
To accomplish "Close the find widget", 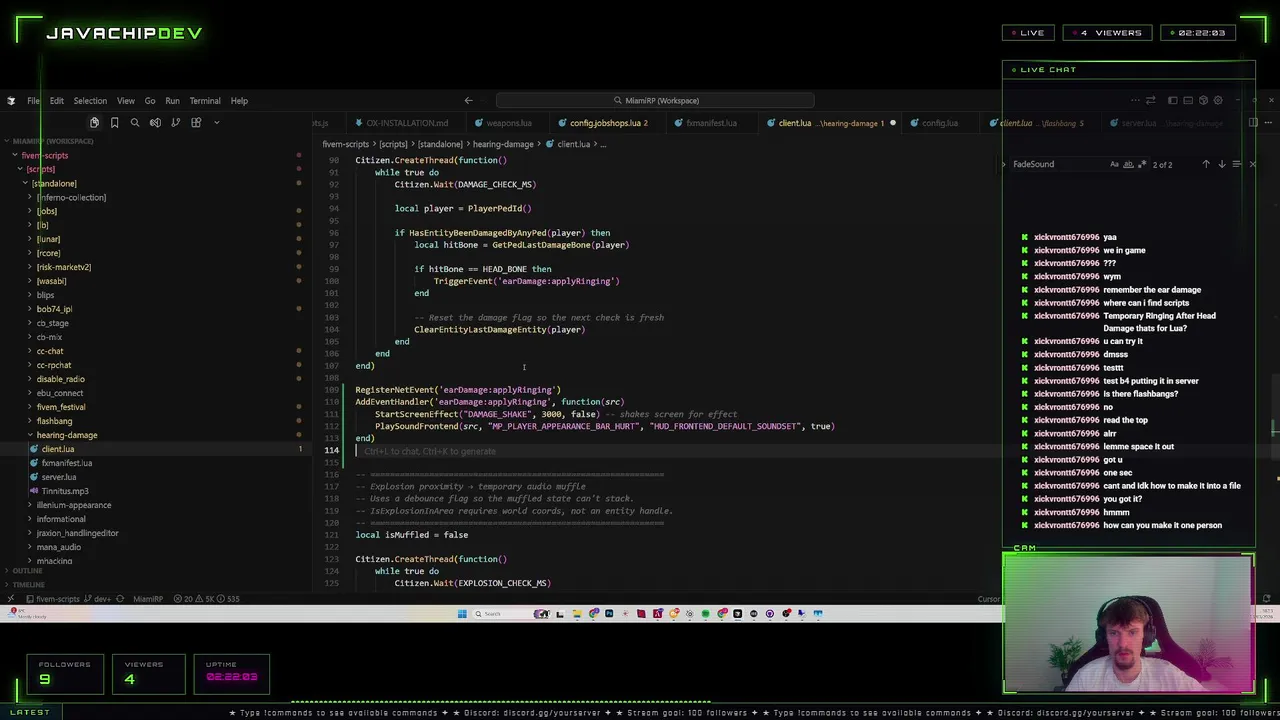I will point(1252,164).
